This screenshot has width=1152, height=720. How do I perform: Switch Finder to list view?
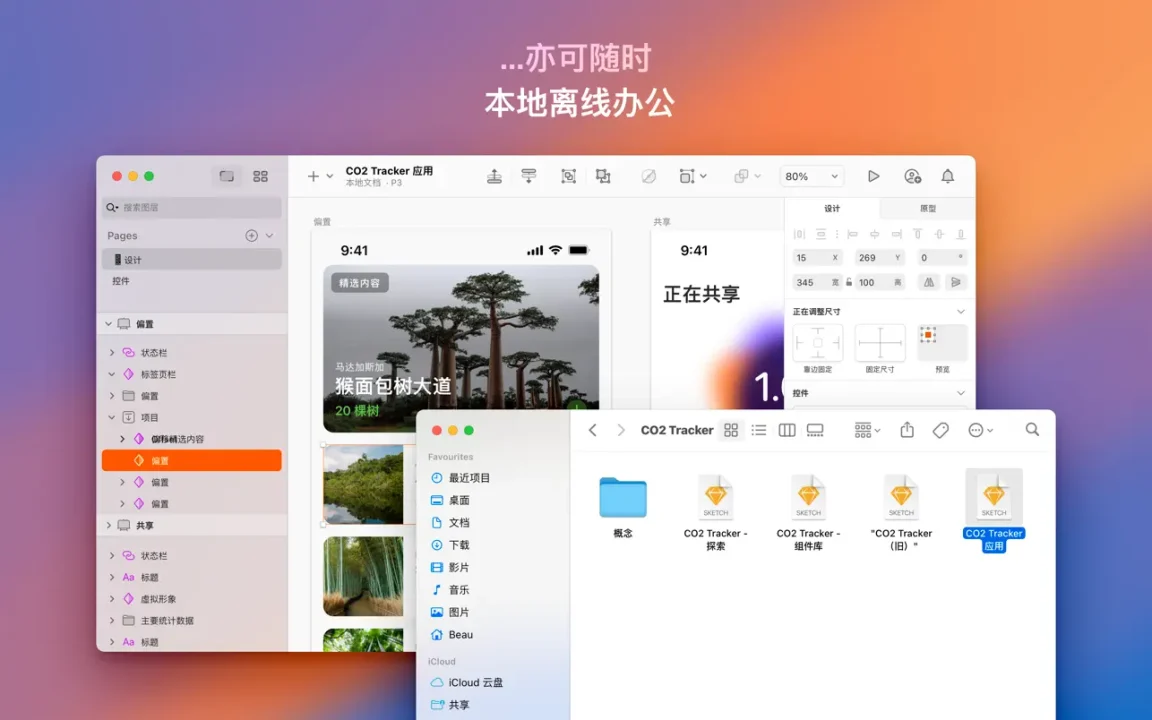coord(759,430)
